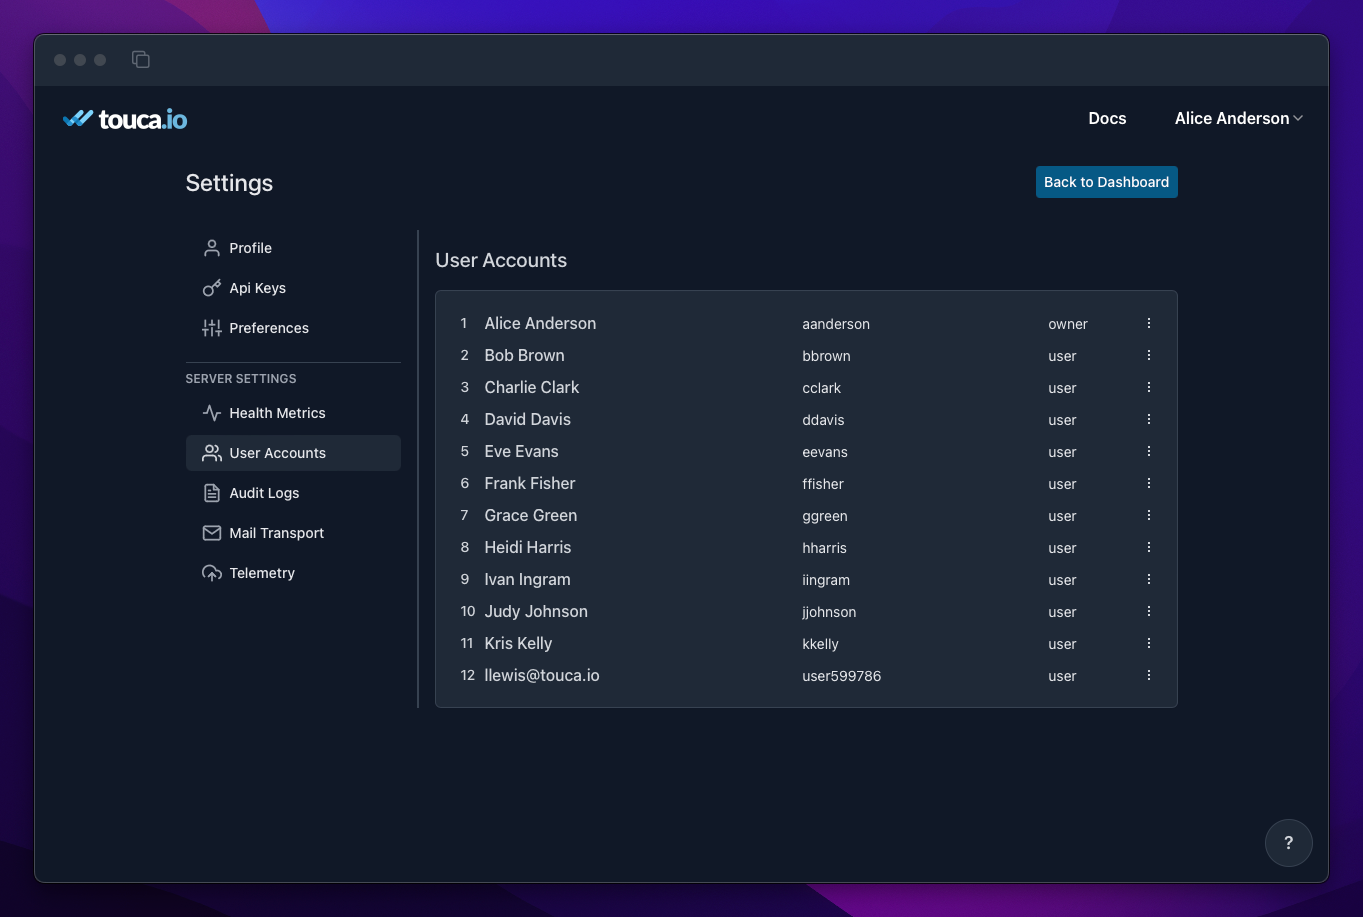Click the Telemetry cloud upload icon

212,573
